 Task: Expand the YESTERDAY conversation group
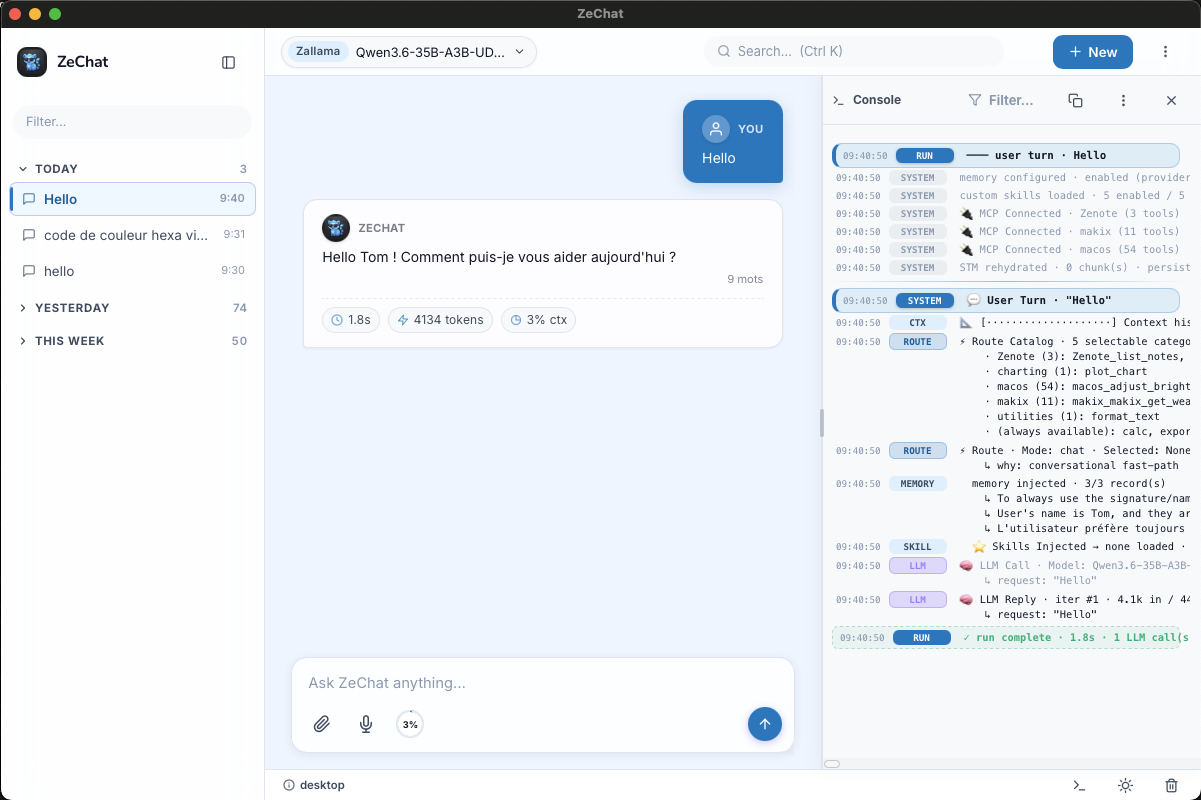click(x=133, y=308)
